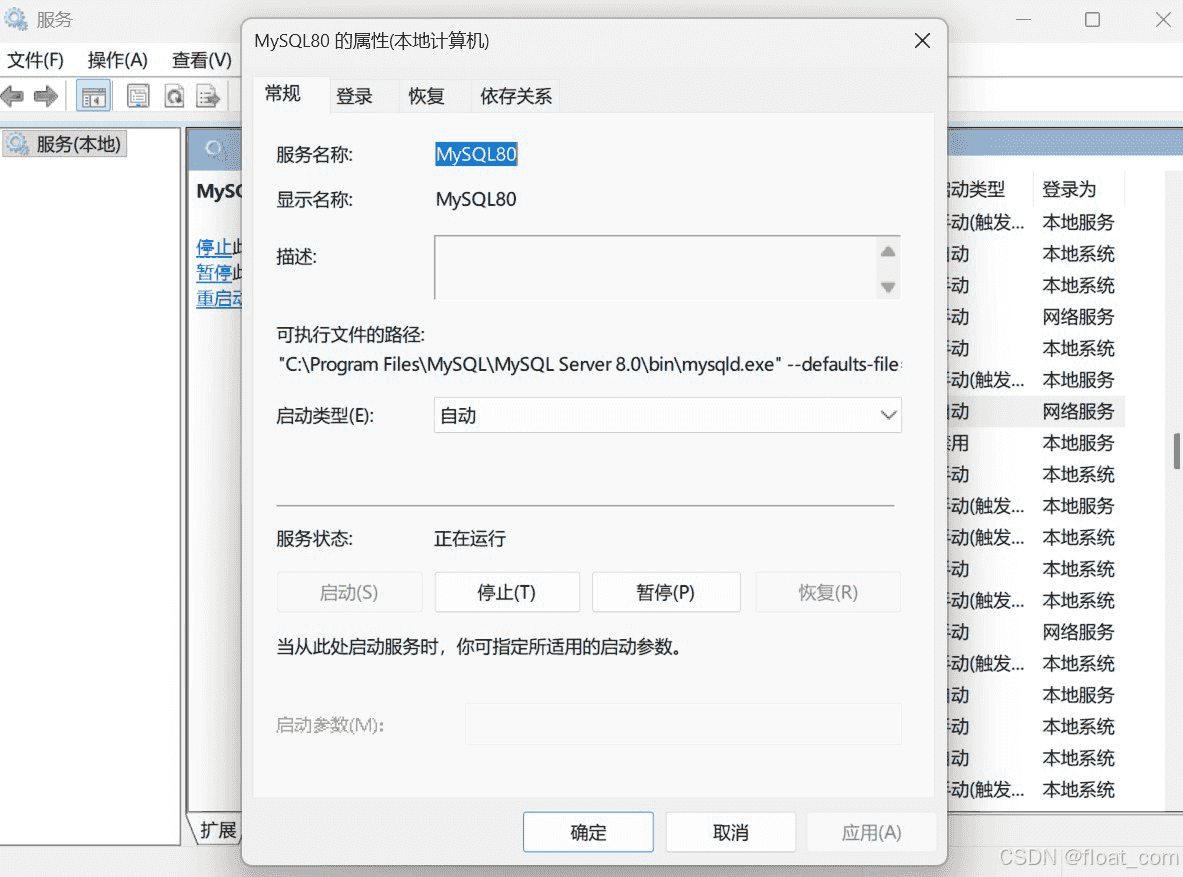The height and width of the screenshot is (877, 1183).
Task: Click the Services window scrollbar thumb
Action: [x=1176, y=451]
